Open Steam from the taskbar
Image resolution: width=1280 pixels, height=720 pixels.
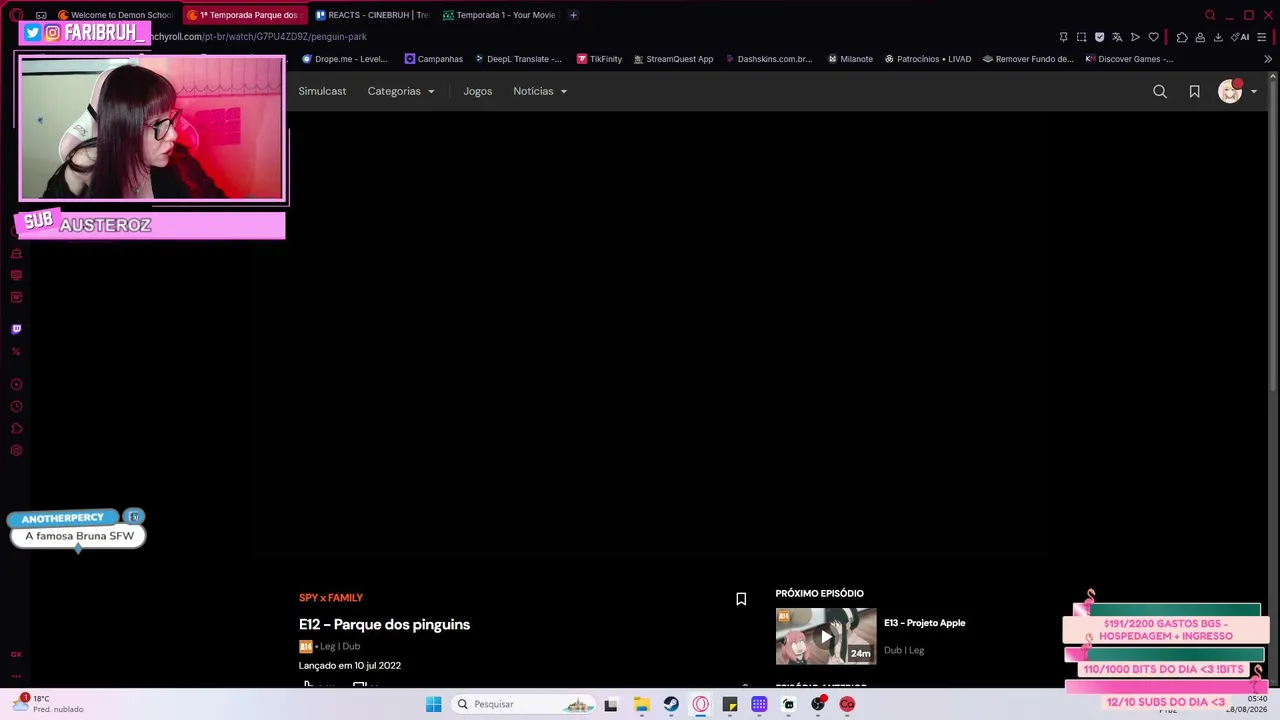[671, 704]
